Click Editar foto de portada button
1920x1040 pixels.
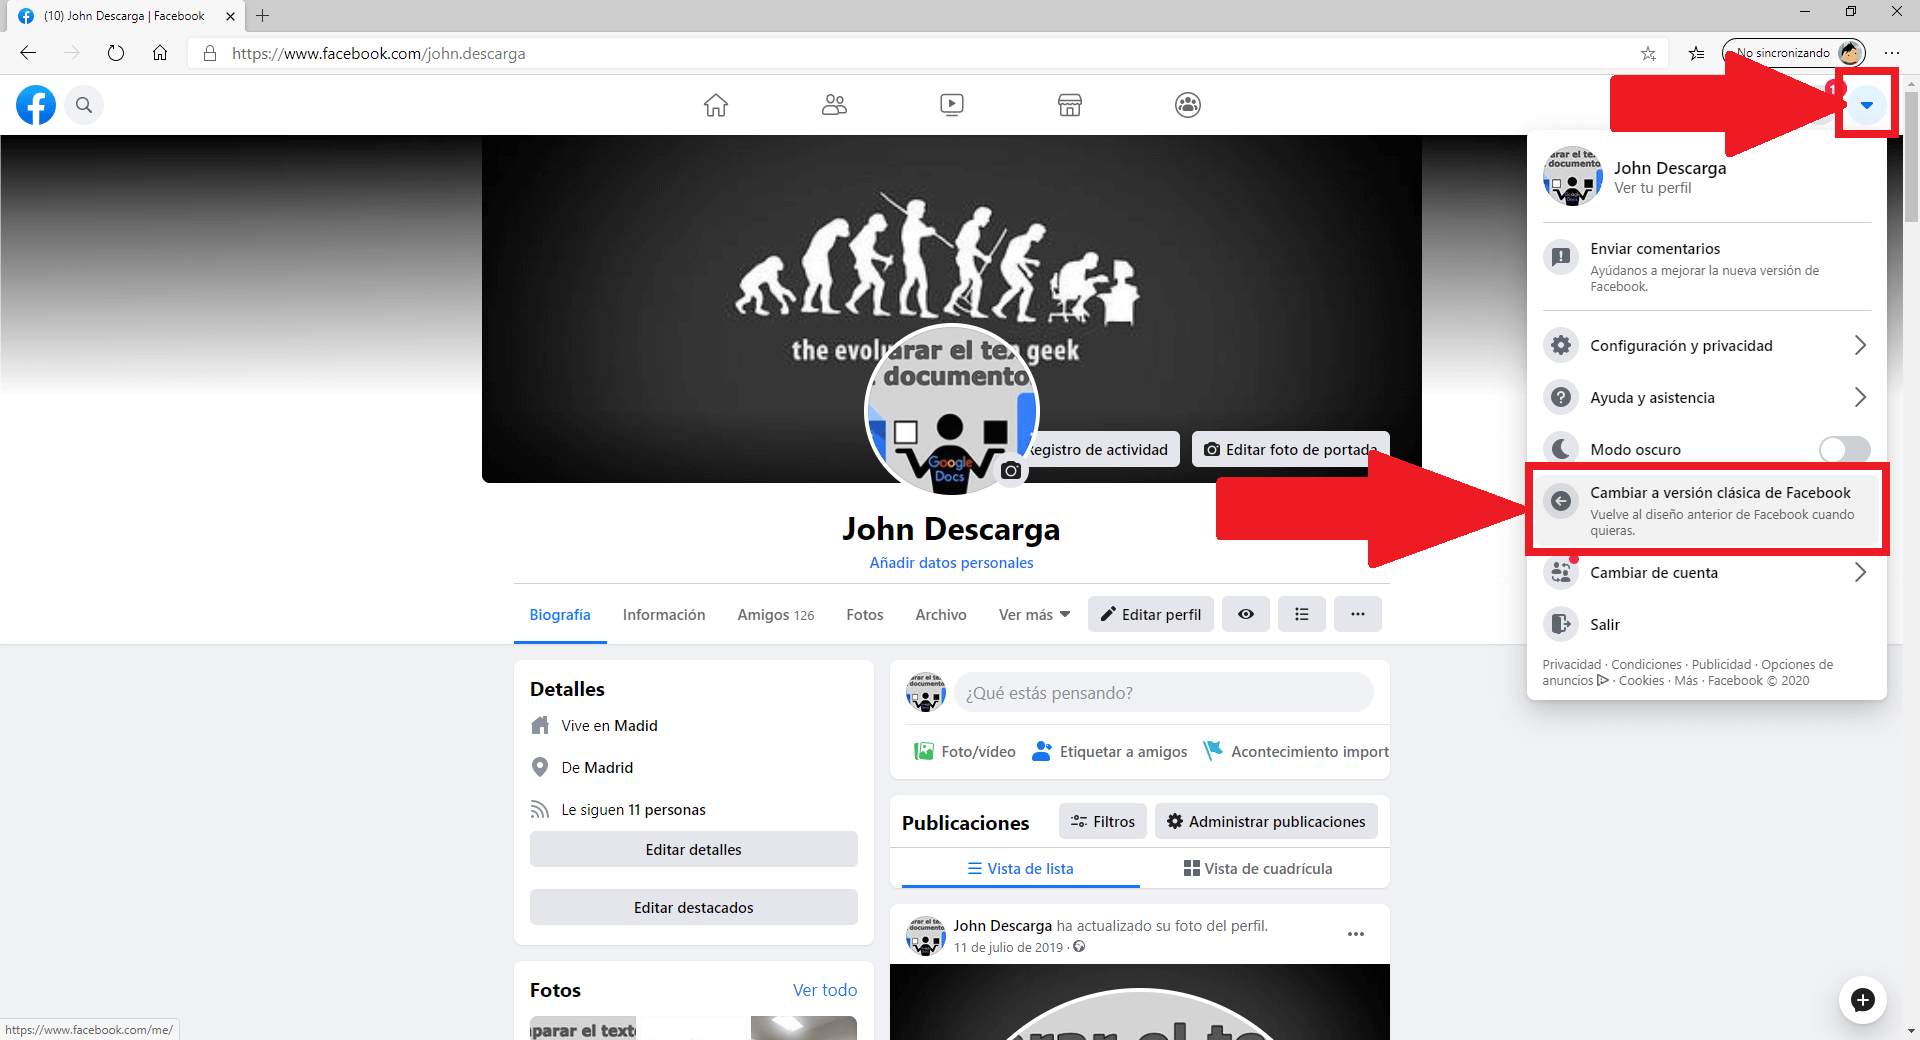[1290, 450]
